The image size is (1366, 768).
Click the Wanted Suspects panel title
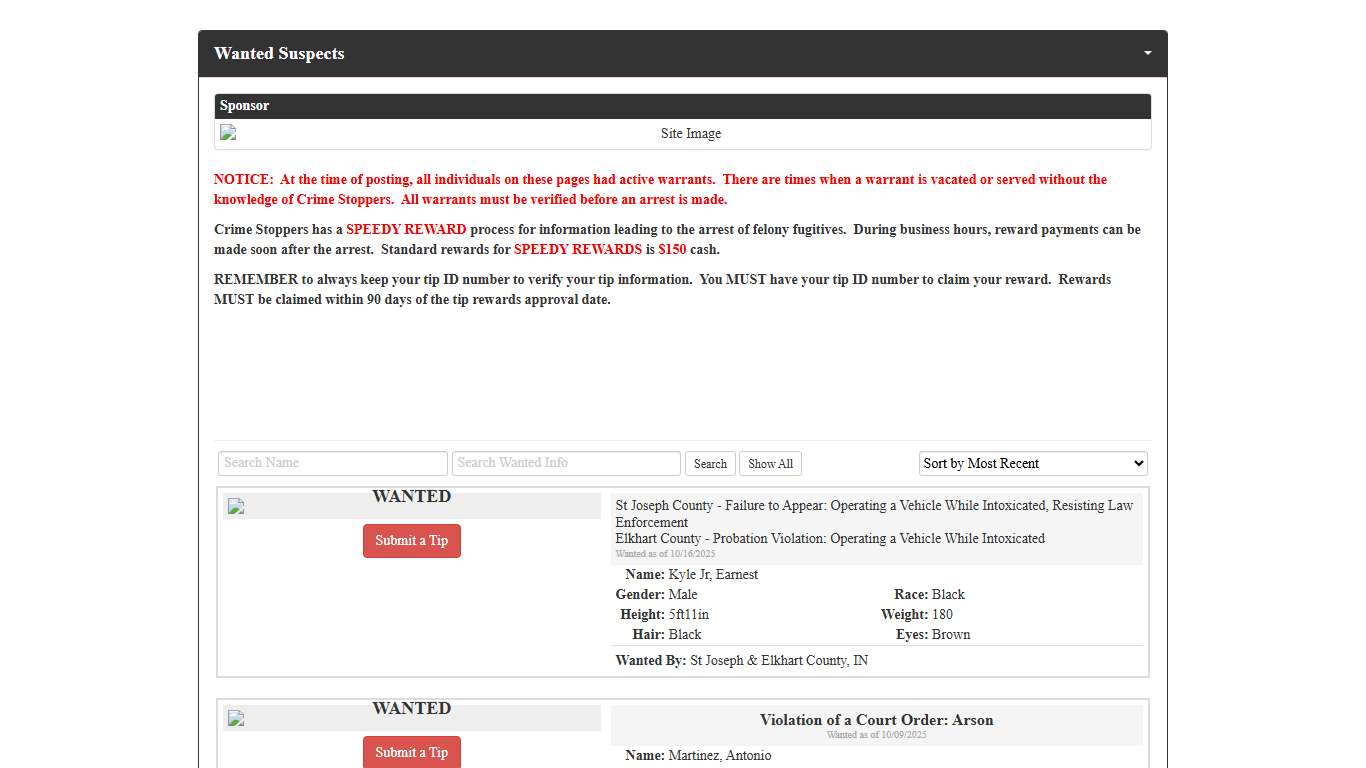279,54
